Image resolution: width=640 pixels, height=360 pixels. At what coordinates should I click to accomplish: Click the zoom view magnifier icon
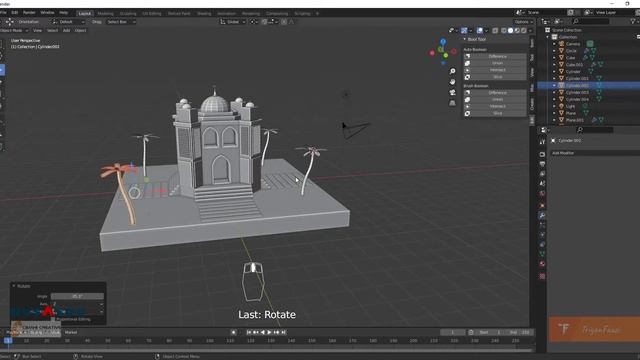[x=452, y=71]
